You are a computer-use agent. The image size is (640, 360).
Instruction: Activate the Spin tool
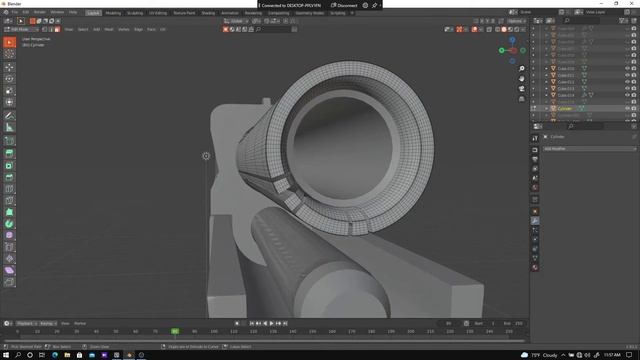tap(9, 224)
